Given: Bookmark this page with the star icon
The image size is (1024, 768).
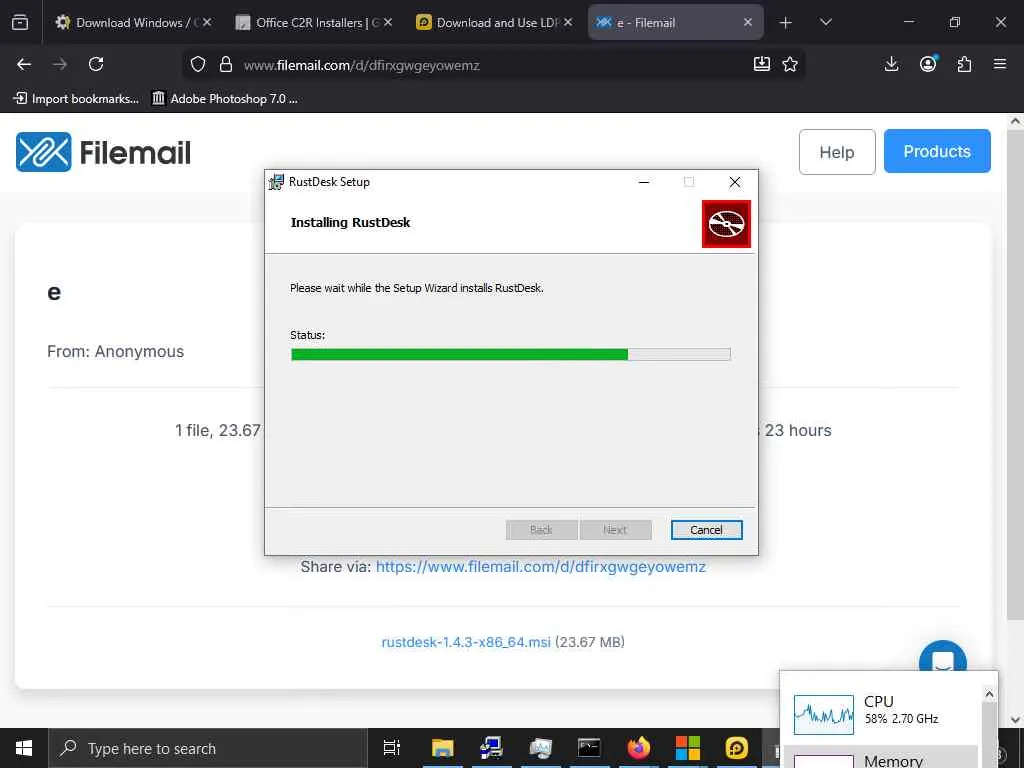Looking at the screenshot, I should pos(790,64).
